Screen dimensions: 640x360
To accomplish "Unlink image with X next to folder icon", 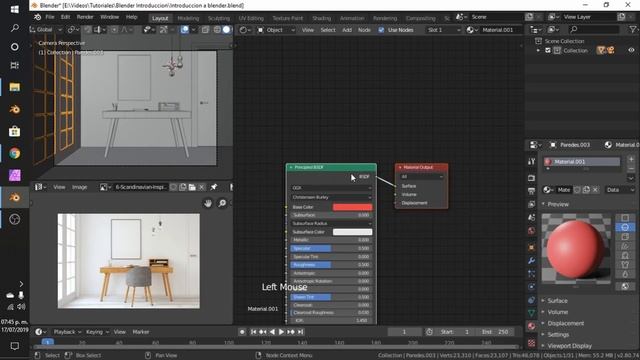I will pos(201,187).
